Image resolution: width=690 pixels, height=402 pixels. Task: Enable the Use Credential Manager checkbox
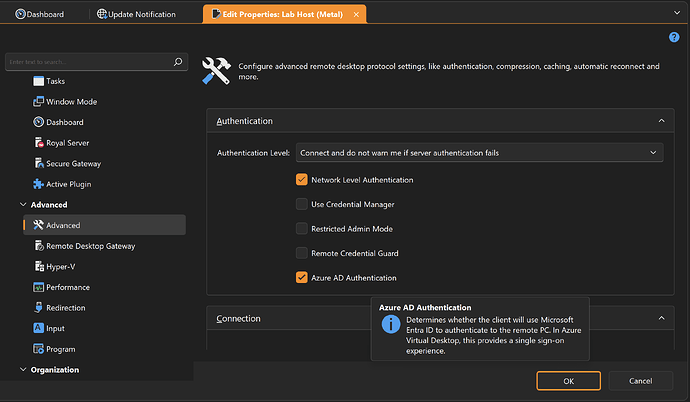(x=302, y=204)
